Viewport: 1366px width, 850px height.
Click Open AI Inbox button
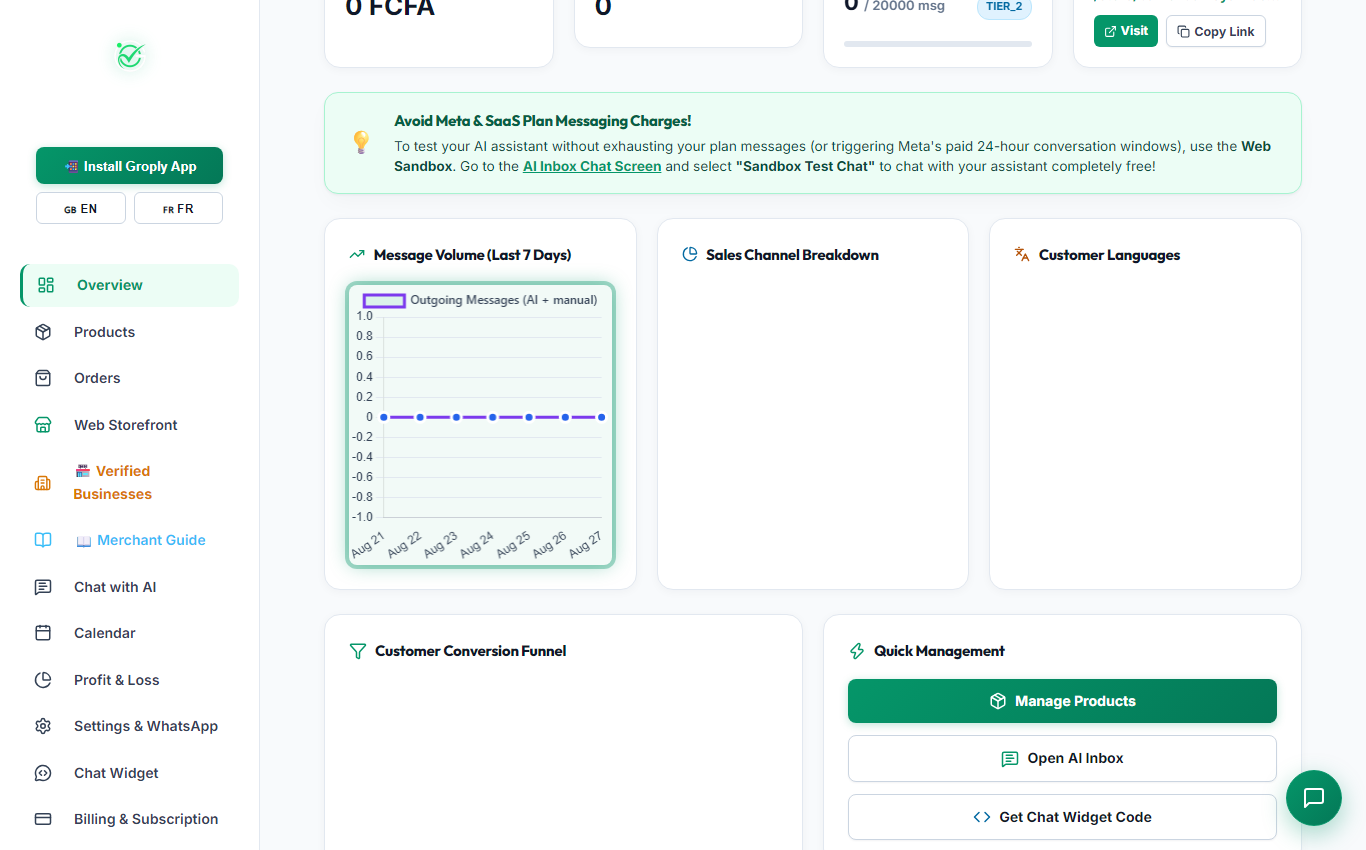click(x=1062, y=759)
